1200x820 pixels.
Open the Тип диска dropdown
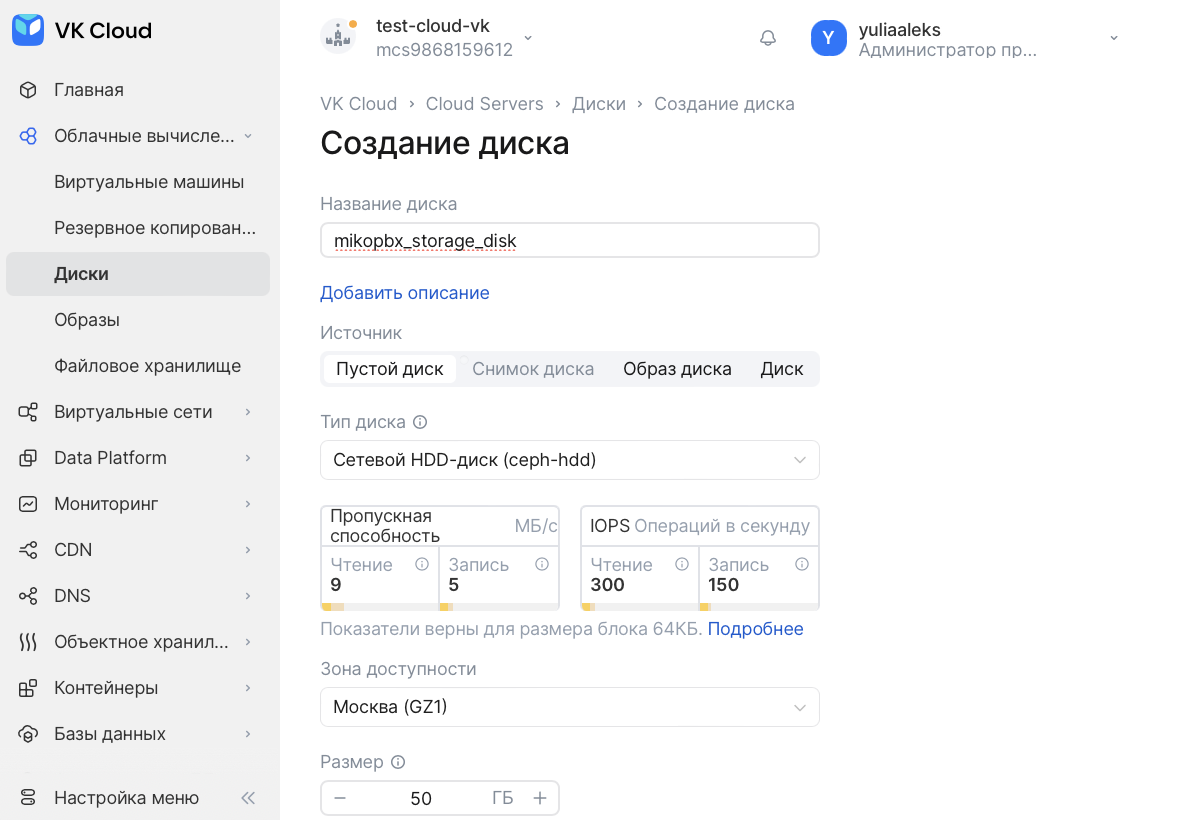point(569,460)
